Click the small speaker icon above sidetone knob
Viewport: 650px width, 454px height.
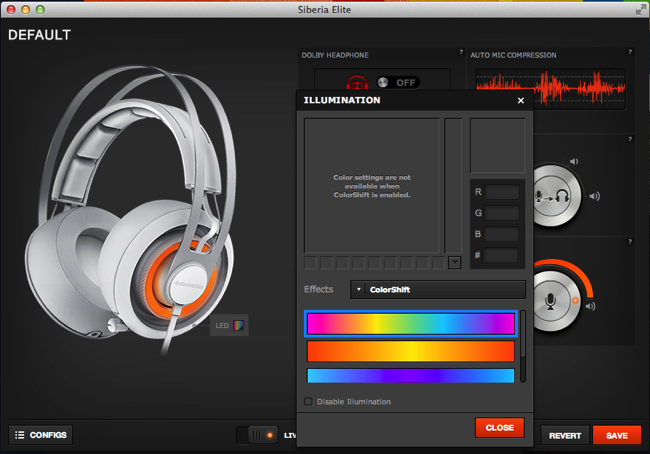click(574, 161)
